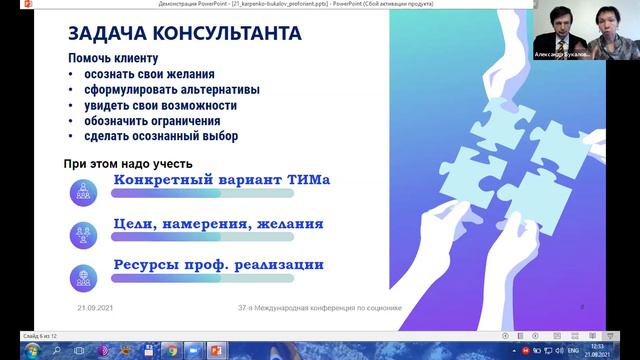Go to previous slide in status bar
Viewport: 640px width, 360px height.
[505, 336]
